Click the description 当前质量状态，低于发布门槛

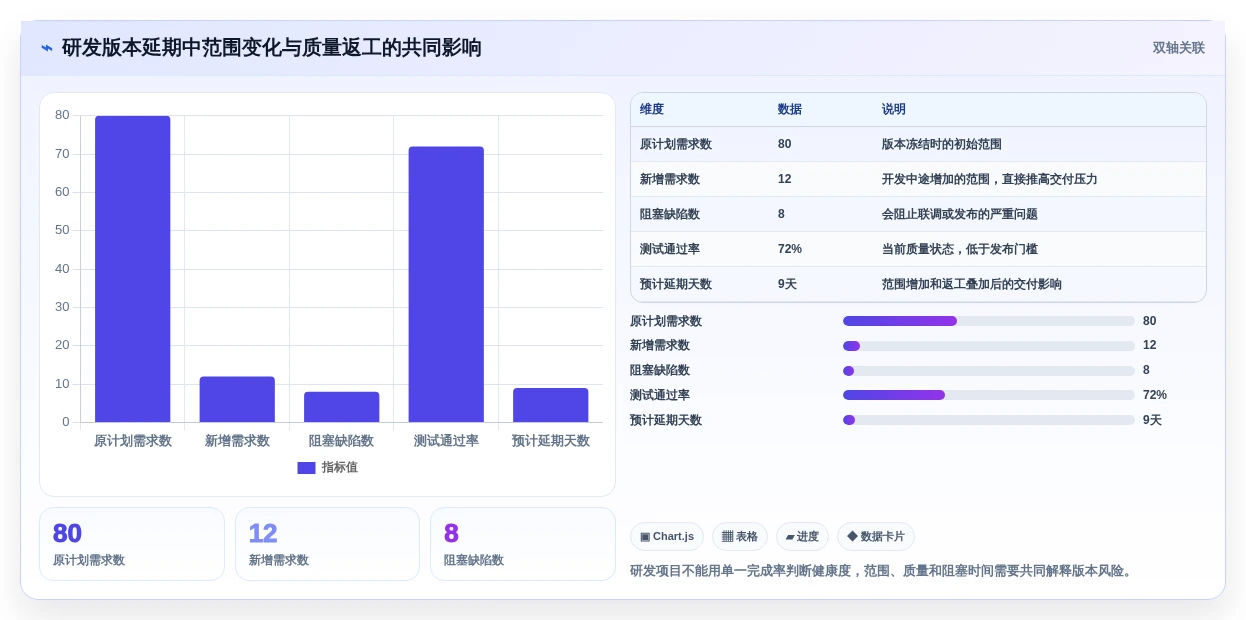(960, 249)
